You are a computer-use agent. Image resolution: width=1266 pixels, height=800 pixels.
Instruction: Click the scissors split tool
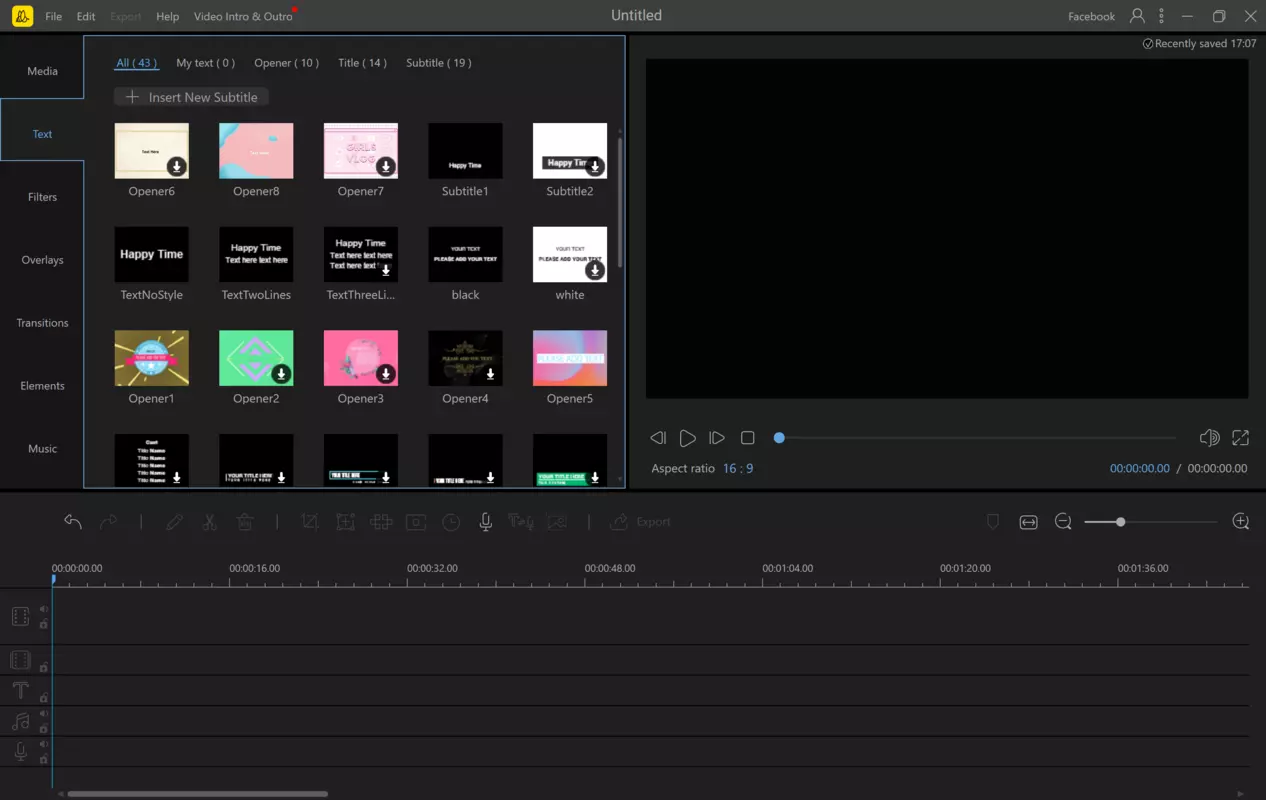click(x=209, y=522)
